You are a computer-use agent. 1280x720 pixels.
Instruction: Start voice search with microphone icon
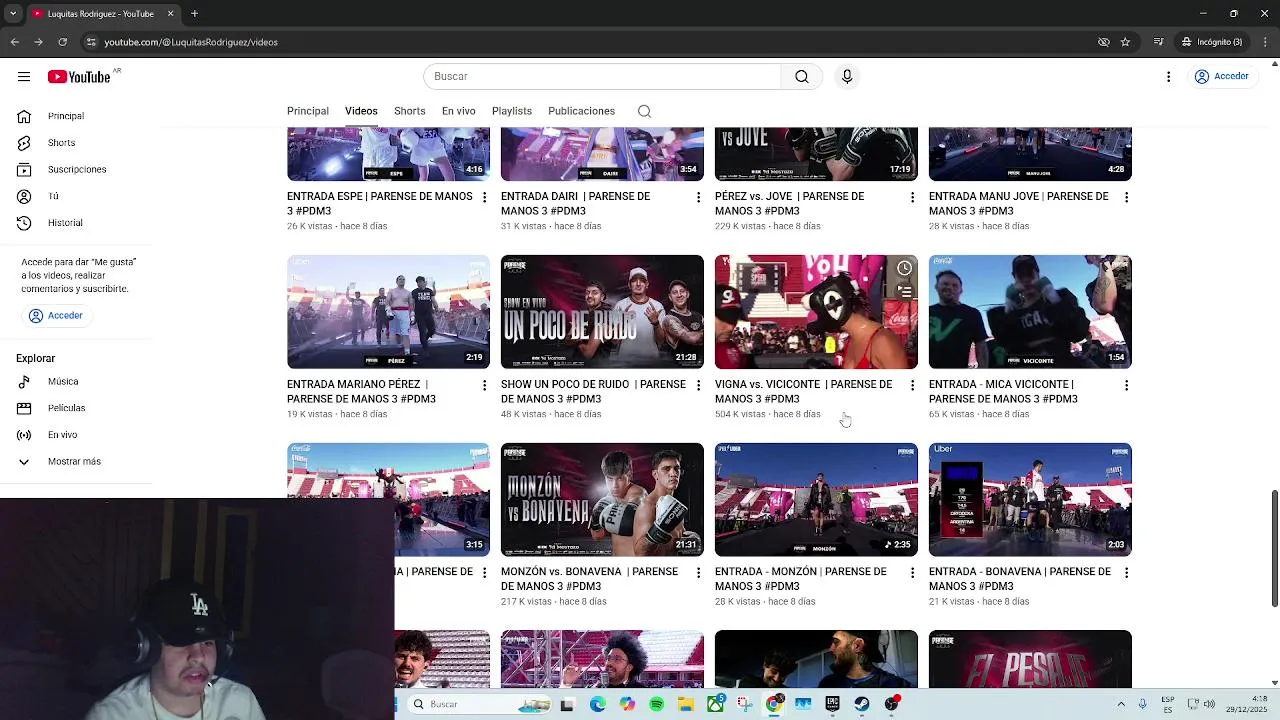(x=847, y=76)
